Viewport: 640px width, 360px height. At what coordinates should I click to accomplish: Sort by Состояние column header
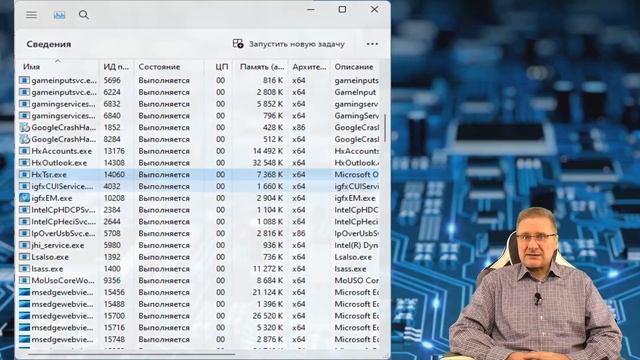(169, 67)
